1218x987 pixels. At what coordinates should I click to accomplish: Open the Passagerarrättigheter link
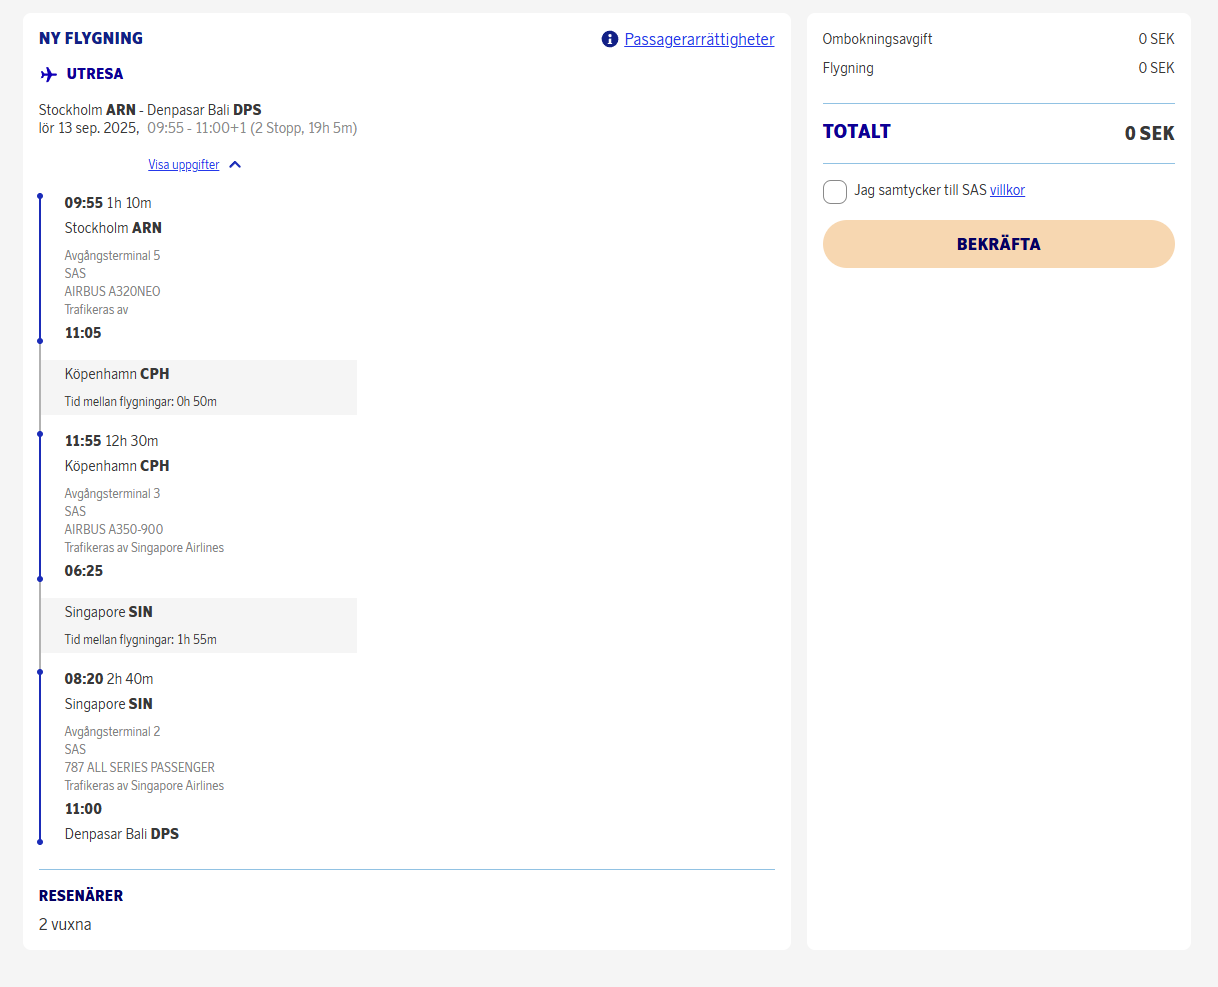tap(699, 39)
